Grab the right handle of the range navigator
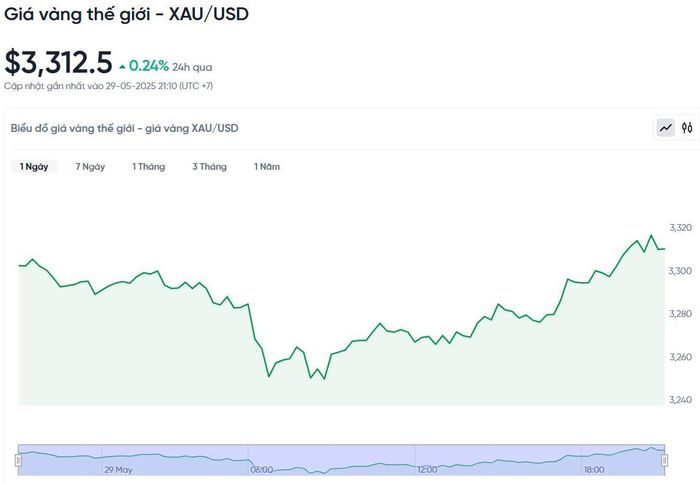The width and height of the screenshot is (700, 483). 665,460
